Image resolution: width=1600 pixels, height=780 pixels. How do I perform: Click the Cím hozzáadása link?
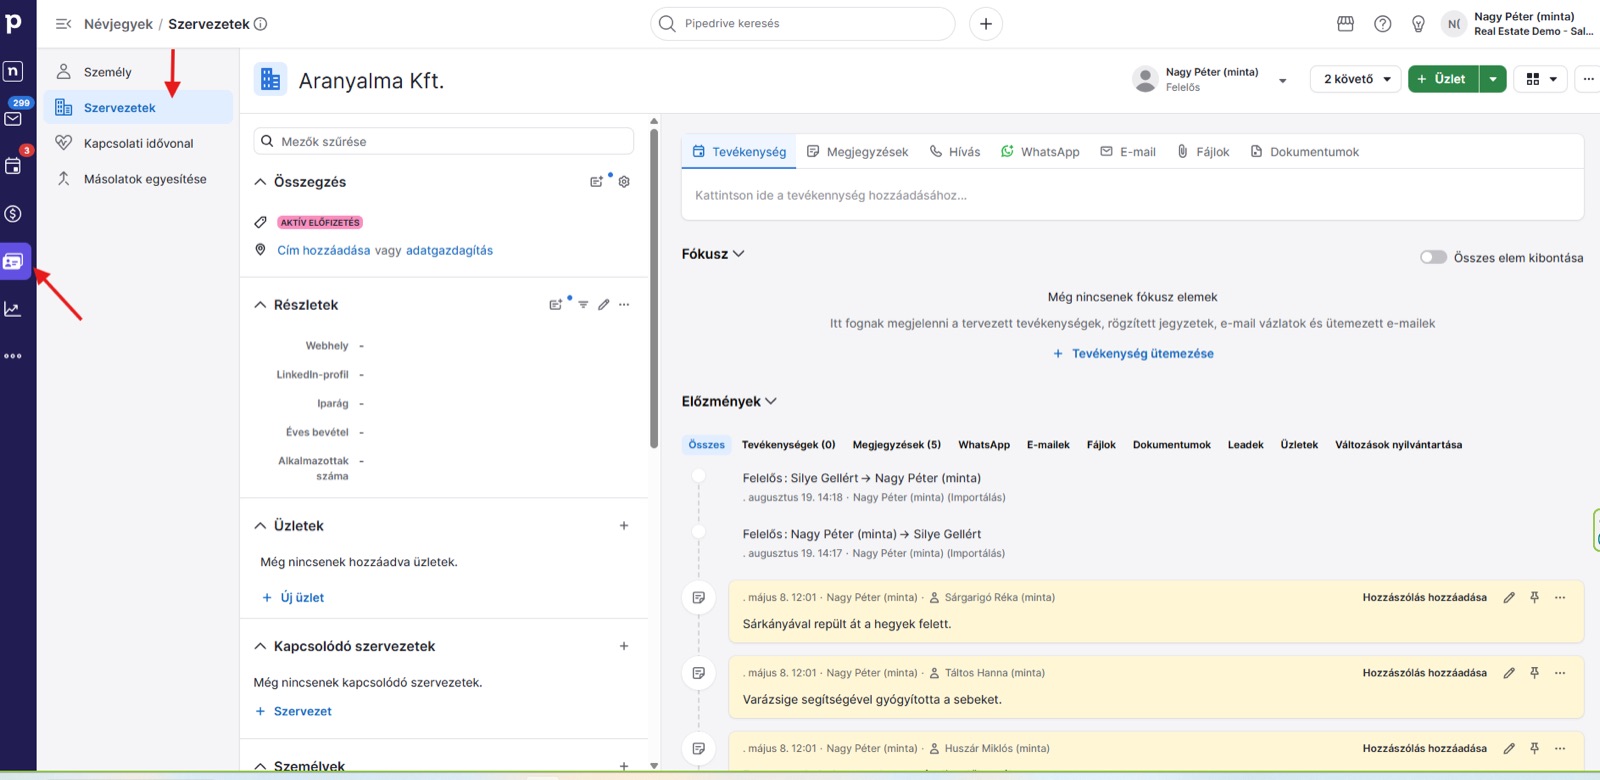click(x=324, y=251)
